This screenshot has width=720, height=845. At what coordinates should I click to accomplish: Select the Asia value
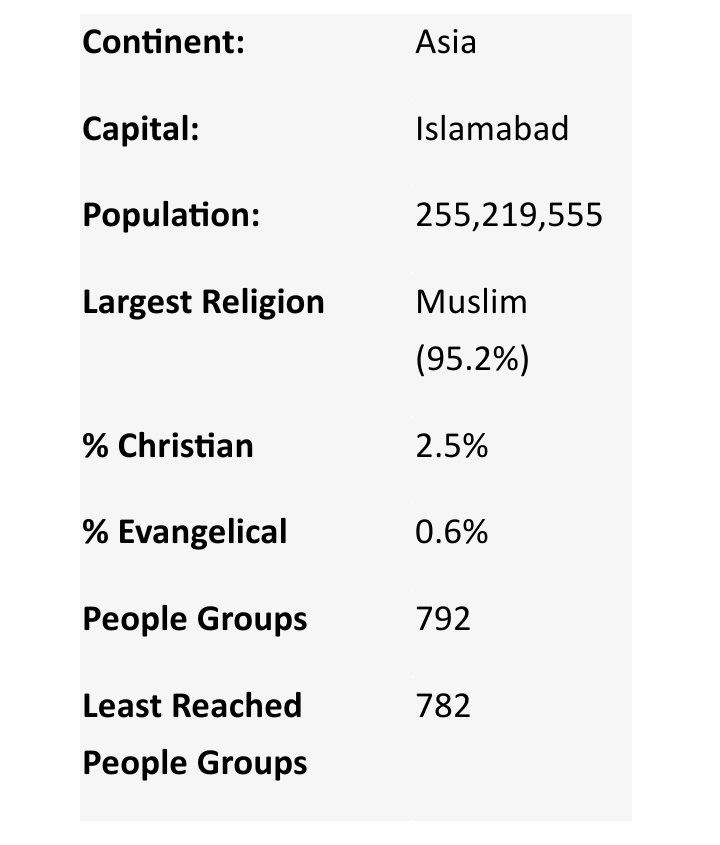446,43
